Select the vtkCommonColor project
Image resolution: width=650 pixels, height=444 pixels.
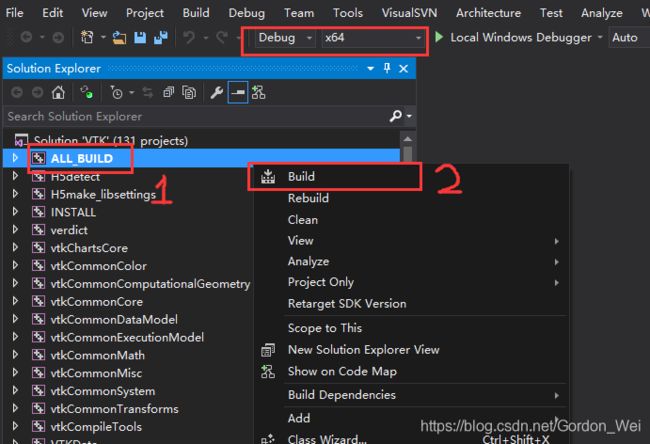point(98,266)
